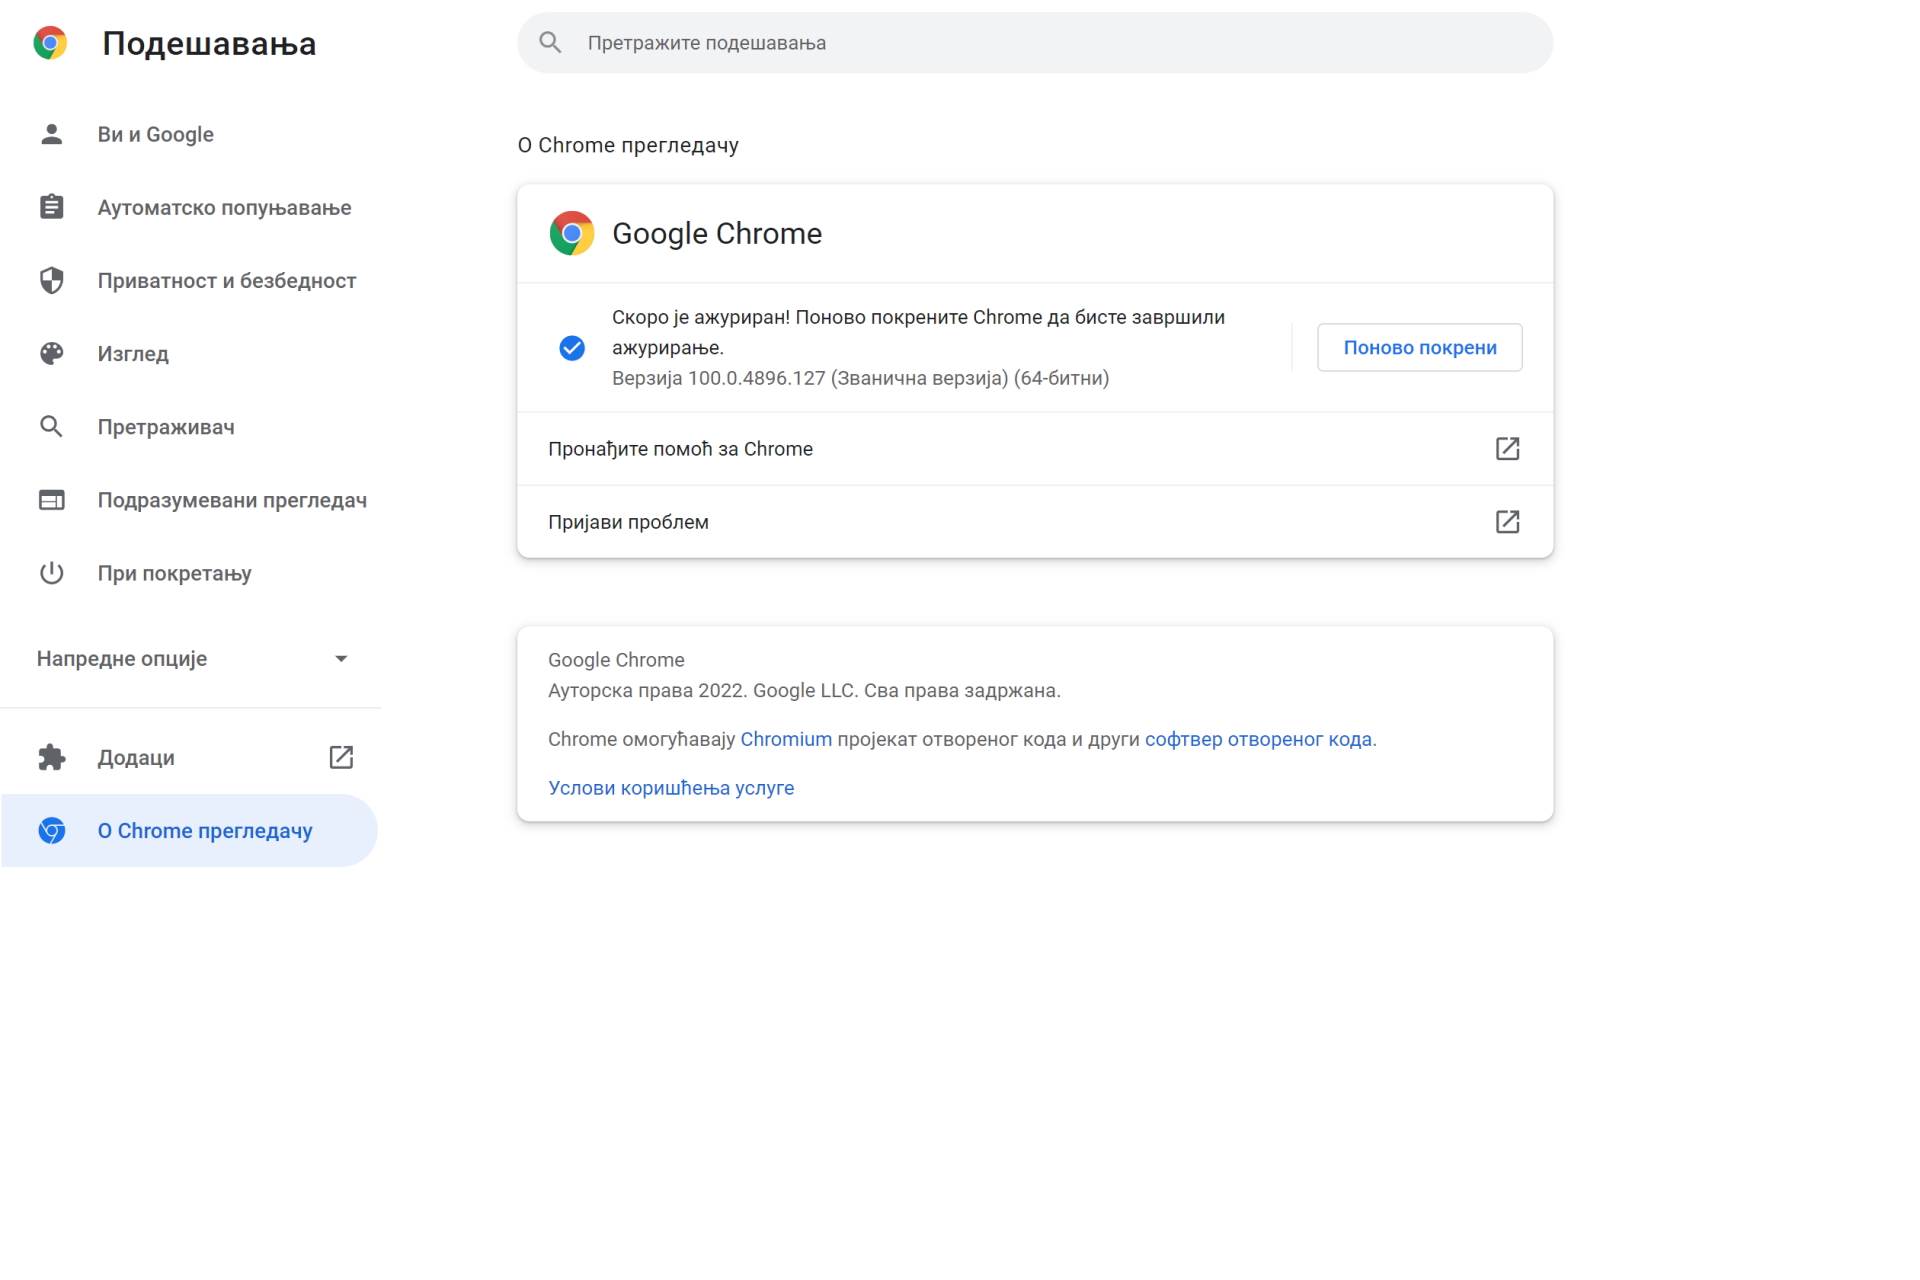Click chevron arrow beside Напредне опције
This screenshot has width=1920, height=1280.
pyautogui.click(x=341, y=658)
